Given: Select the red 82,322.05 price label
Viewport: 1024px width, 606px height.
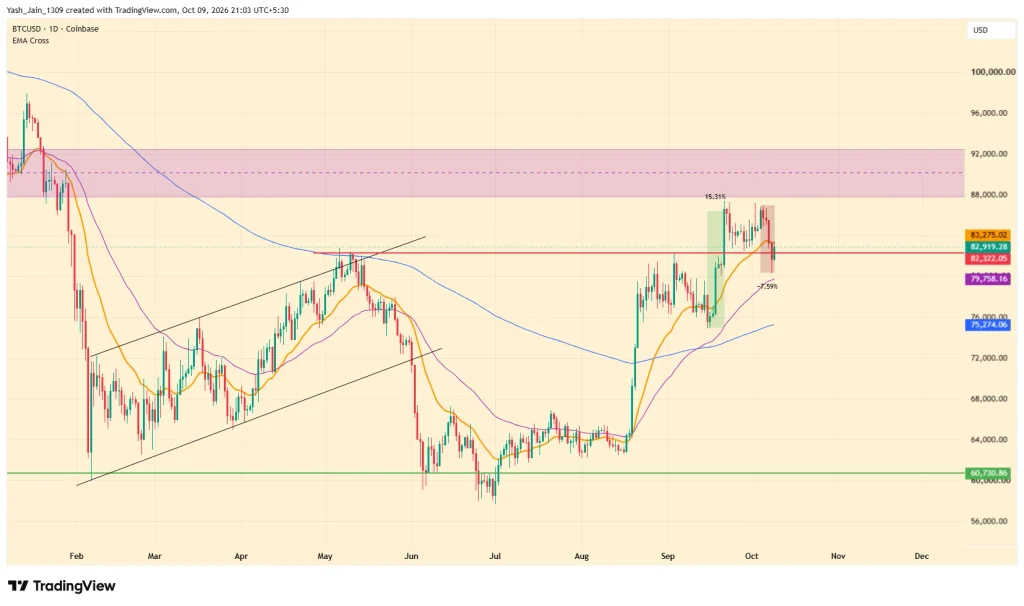Looking at the screenshot, I should tap(989, 259).
